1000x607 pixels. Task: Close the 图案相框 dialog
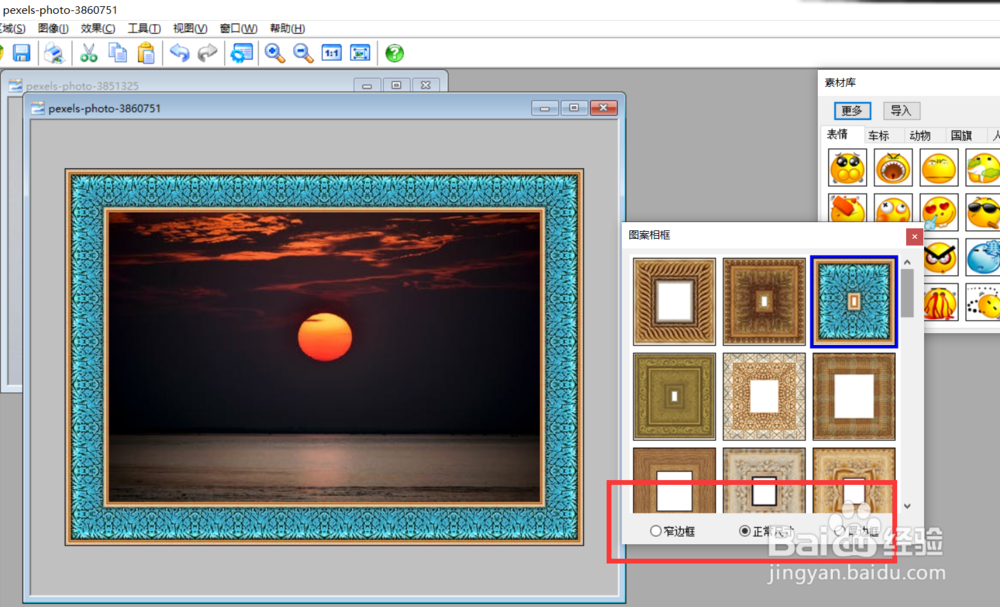[914, 237]
